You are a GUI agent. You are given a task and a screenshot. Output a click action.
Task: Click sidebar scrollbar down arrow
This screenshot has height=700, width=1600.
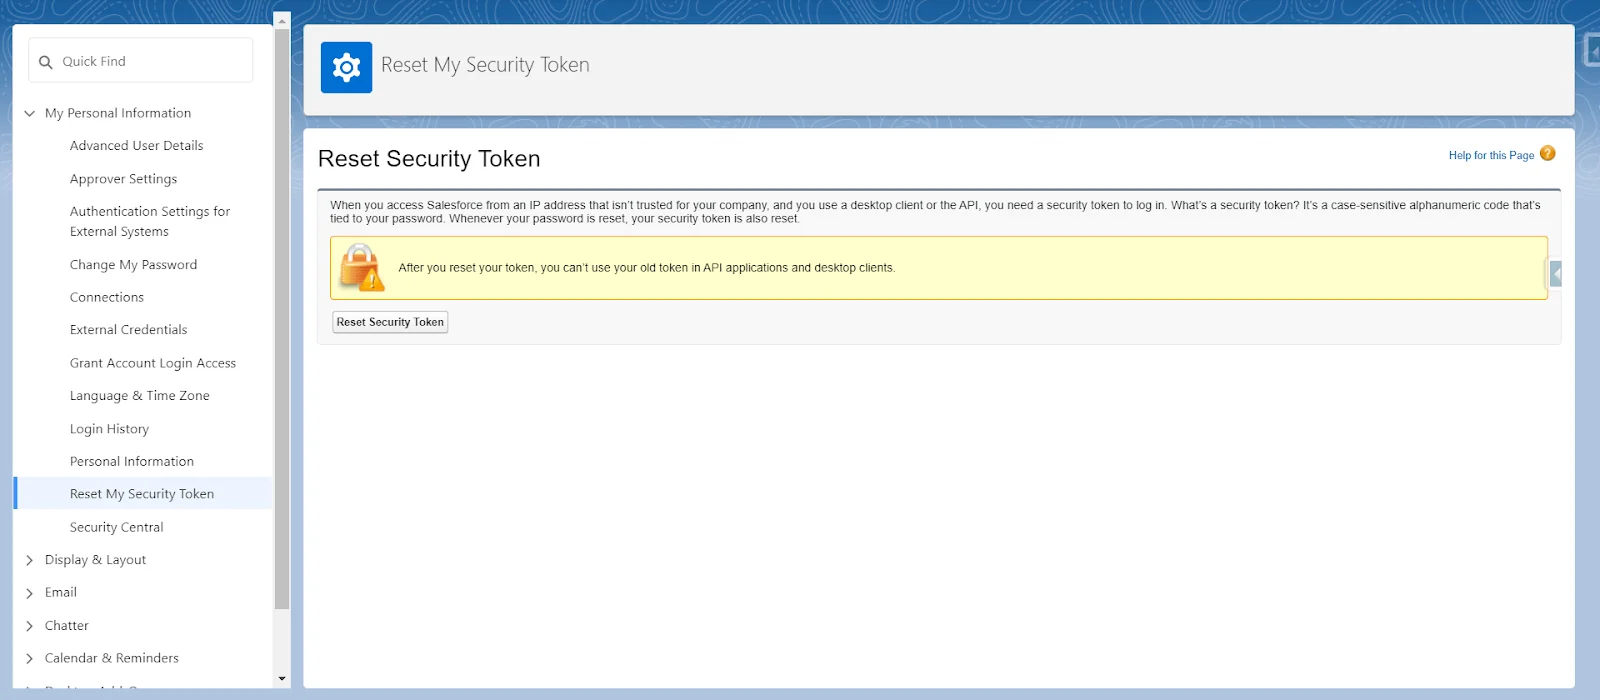pyautogui.click(x=282, y=679)
